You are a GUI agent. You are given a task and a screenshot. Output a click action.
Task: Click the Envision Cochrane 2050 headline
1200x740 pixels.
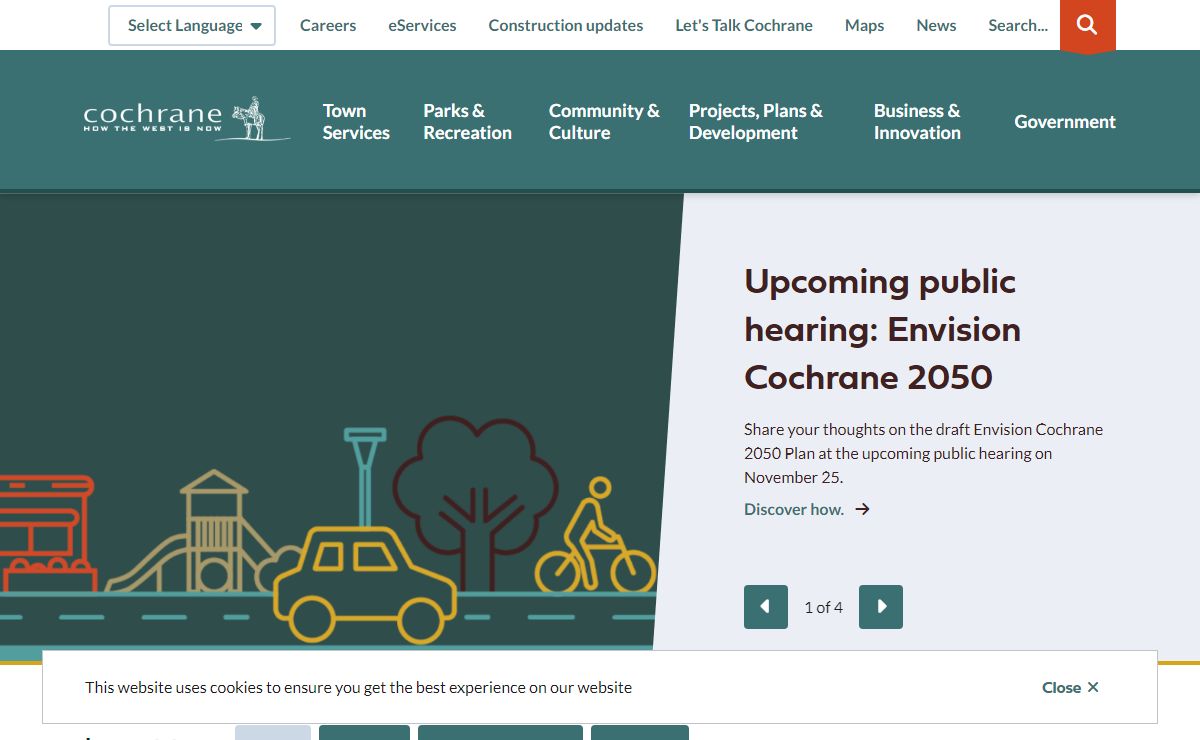[x=882, y=329]
